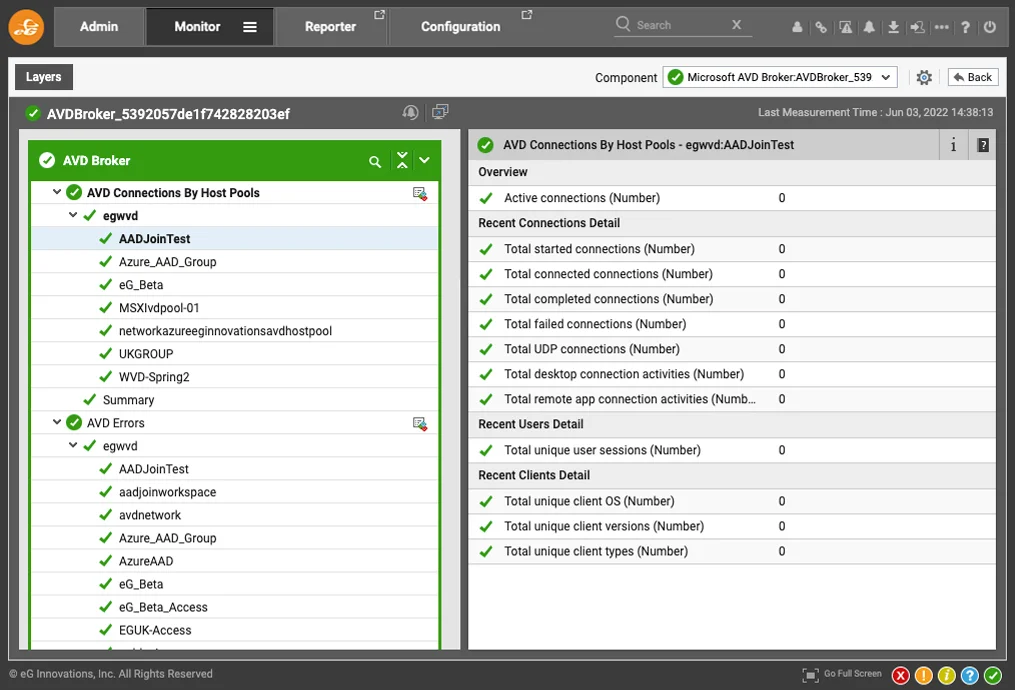The height and width of the screenshot is (690, 1015).
Task: Click the power logout icon
Action: tap(990, 27)
